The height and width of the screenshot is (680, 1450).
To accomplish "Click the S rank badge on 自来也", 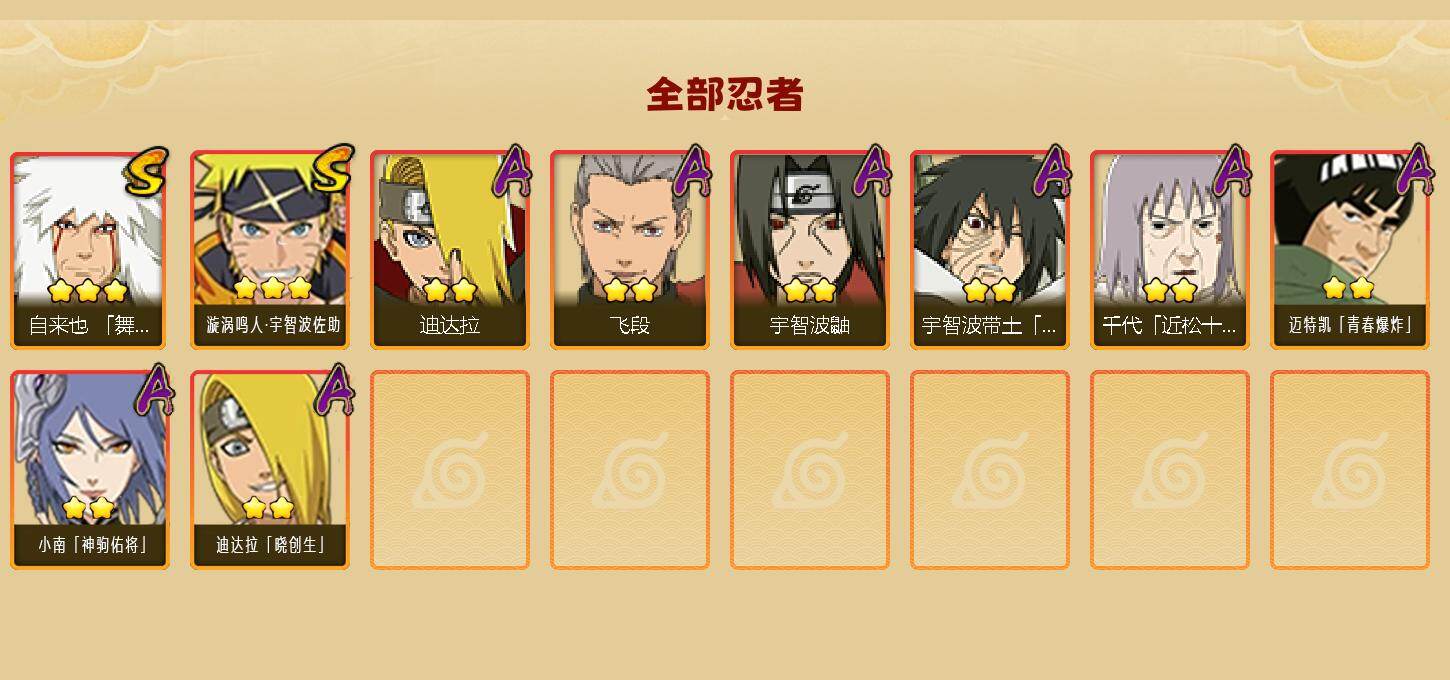I will [x=147, y=172].
